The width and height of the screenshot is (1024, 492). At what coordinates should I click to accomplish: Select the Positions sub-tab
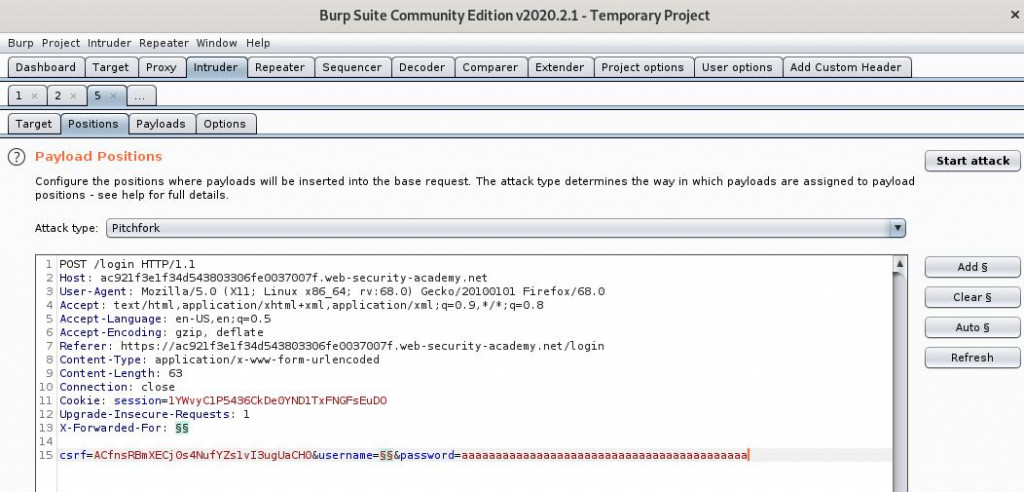click(93, 123)
